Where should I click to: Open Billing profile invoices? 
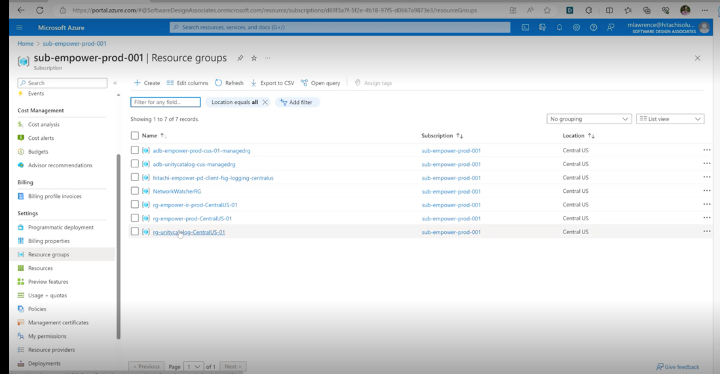coord(55,196)
